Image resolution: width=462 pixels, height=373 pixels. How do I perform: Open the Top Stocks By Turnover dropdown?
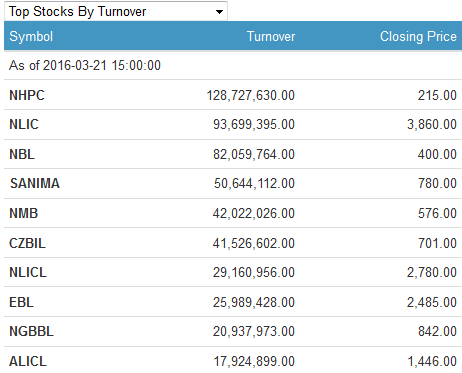(116, 11)
